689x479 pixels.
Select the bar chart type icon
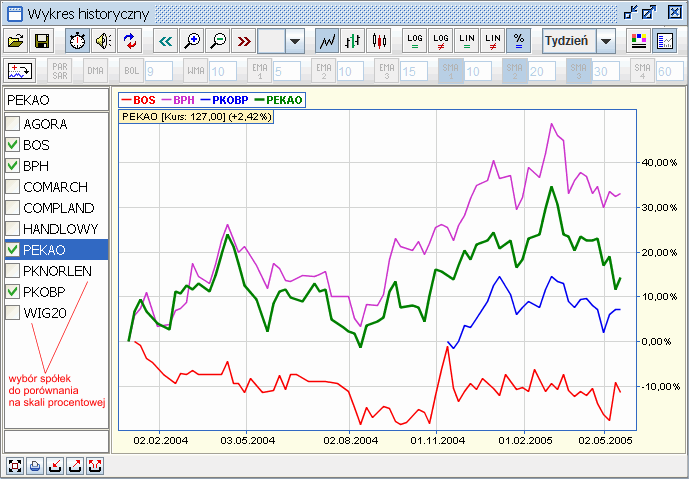point(353,41)
